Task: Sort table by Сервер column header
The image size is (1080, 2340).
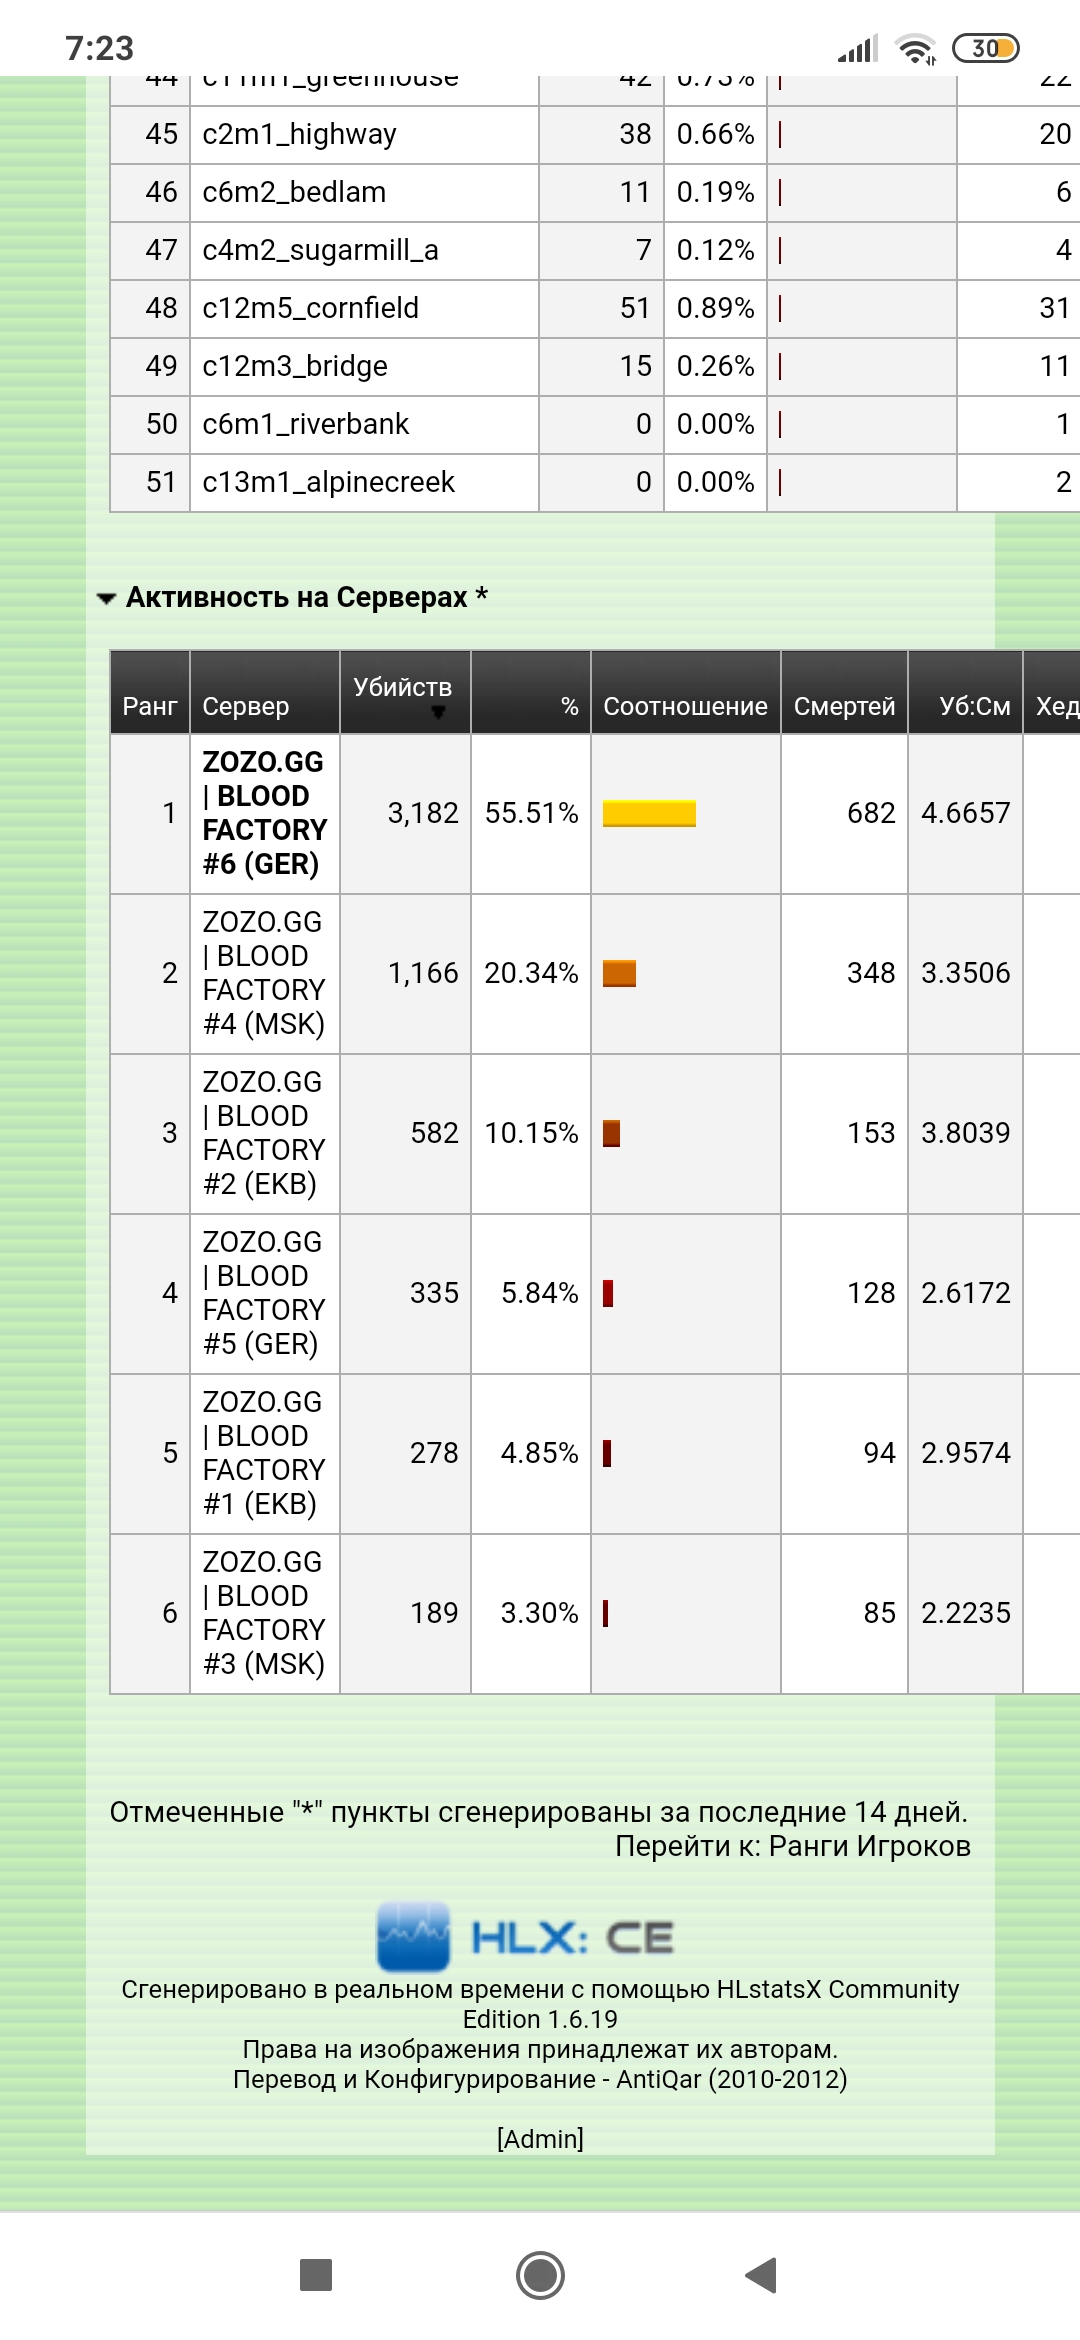Action: tap(246, 706)
